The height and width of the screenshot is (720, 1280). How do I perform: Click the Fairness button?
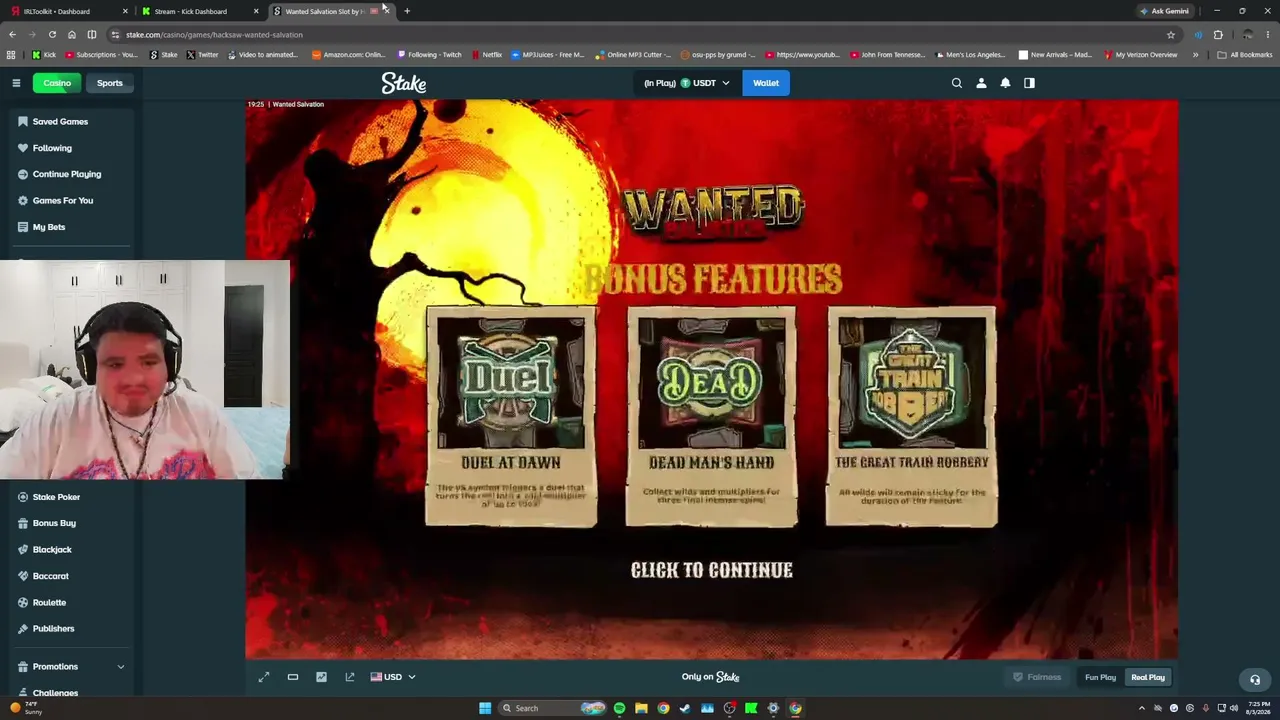(1037, 677)
